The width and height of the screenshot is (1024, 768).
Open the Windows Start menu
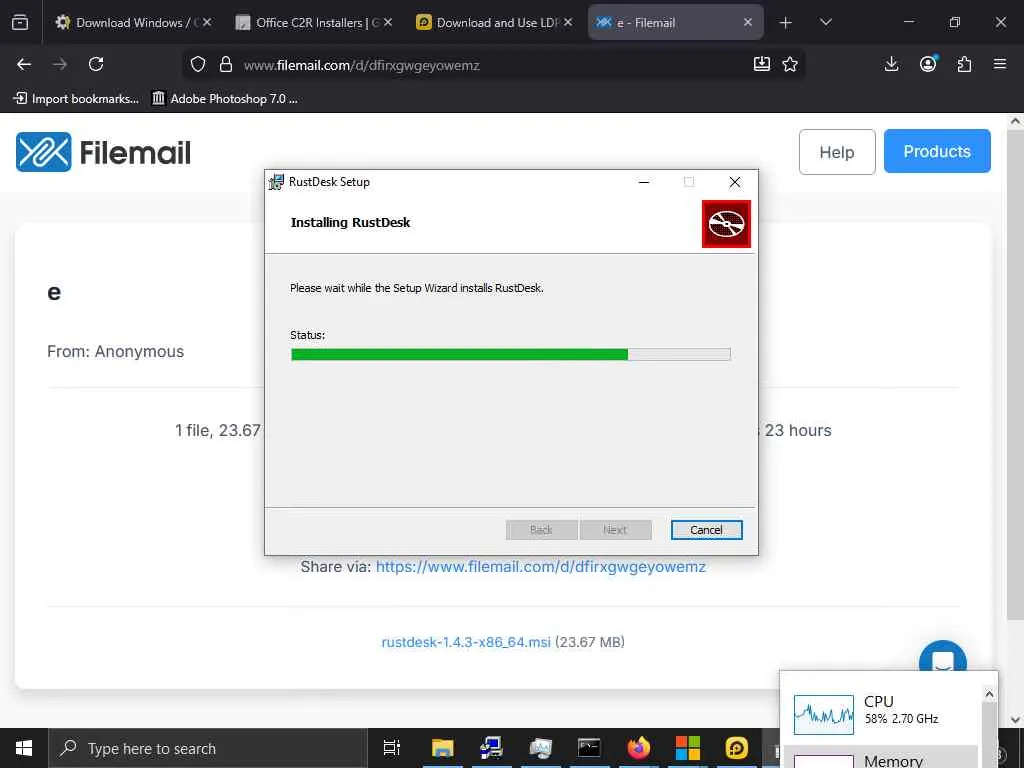click(x=24, y=748)
